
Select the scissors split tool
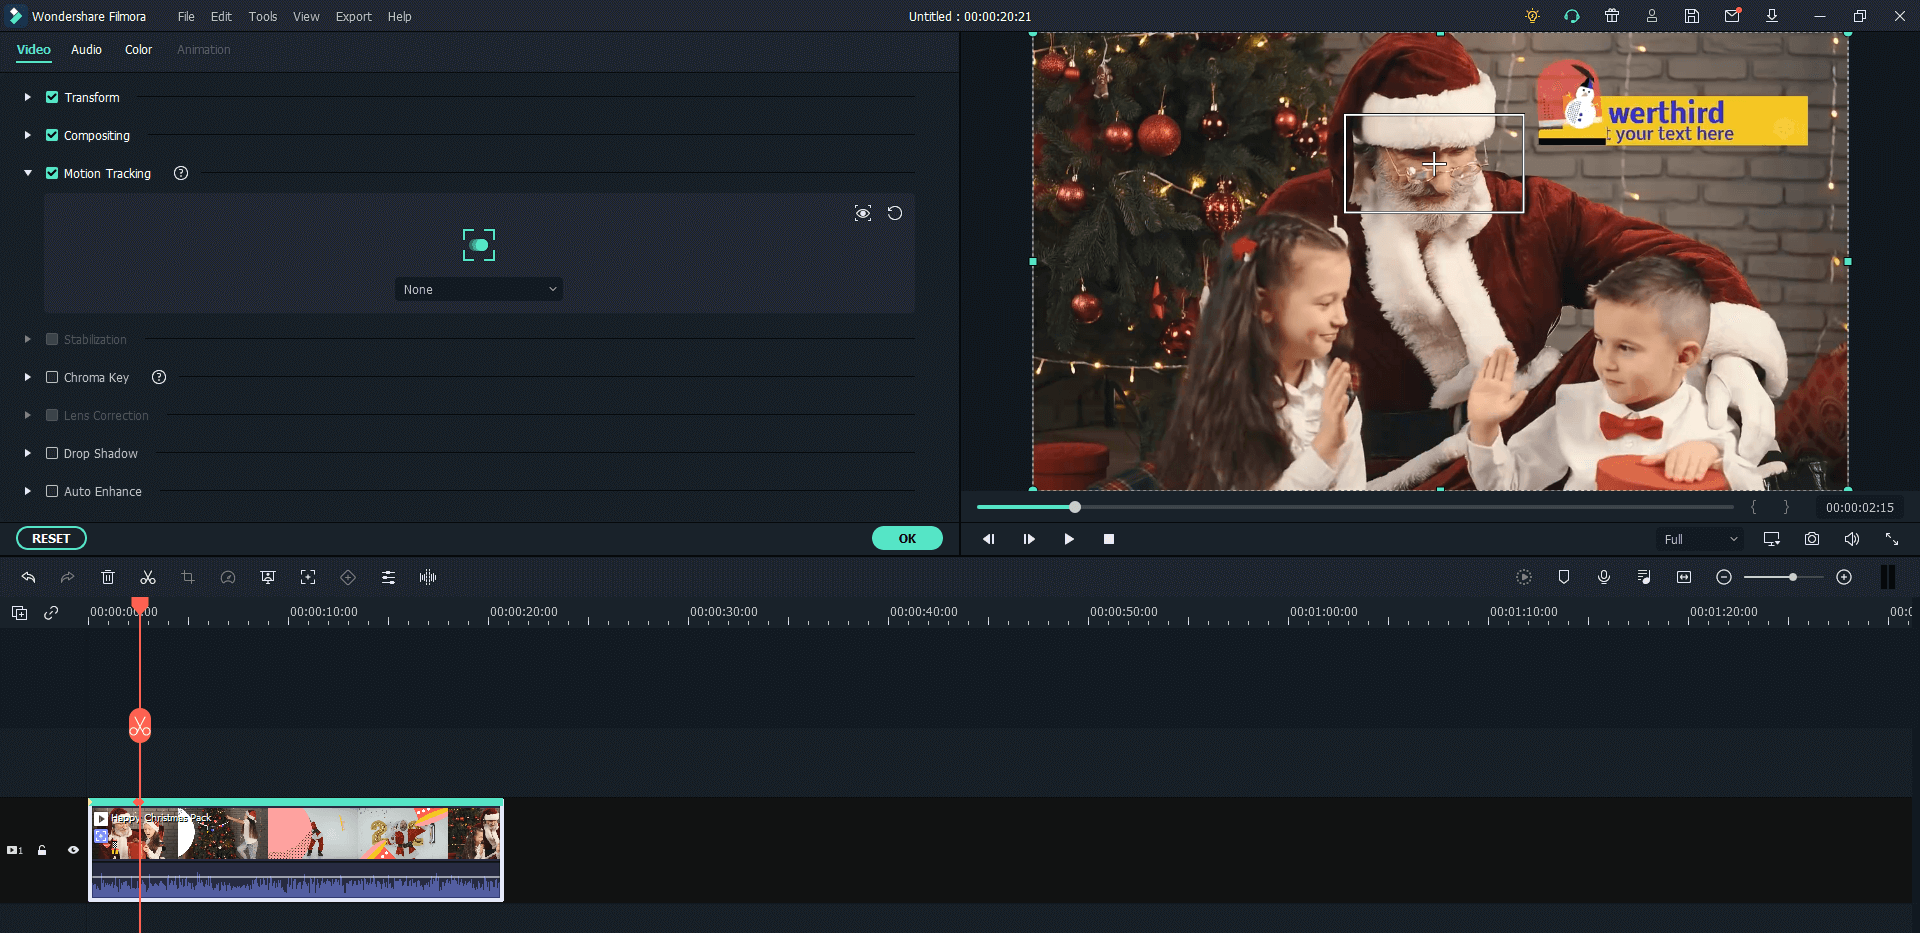(x=148, y=577)
